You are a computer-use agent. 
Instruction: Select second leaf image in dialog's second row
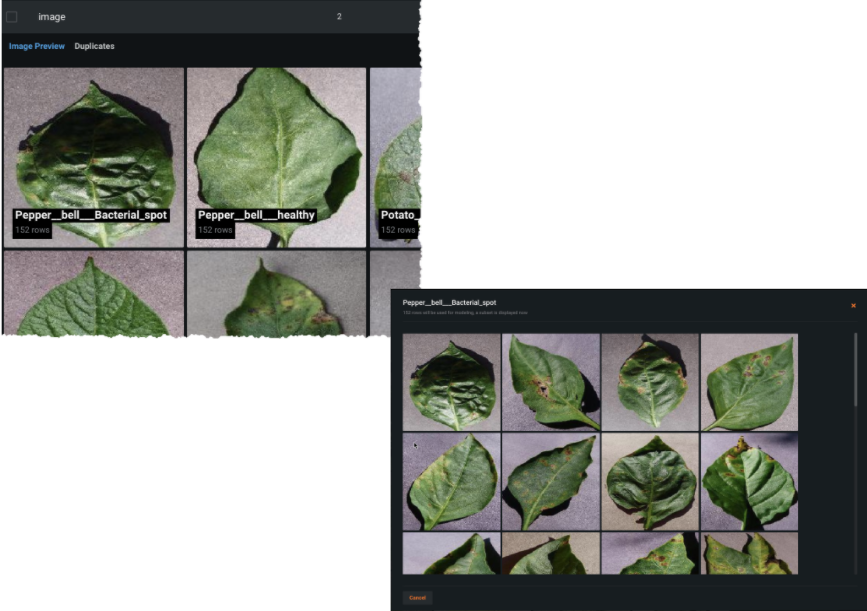551,481
